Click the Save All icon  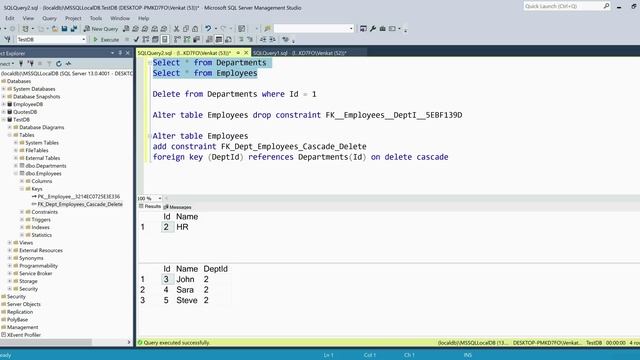pyautogui.click(x=74, y=29)
